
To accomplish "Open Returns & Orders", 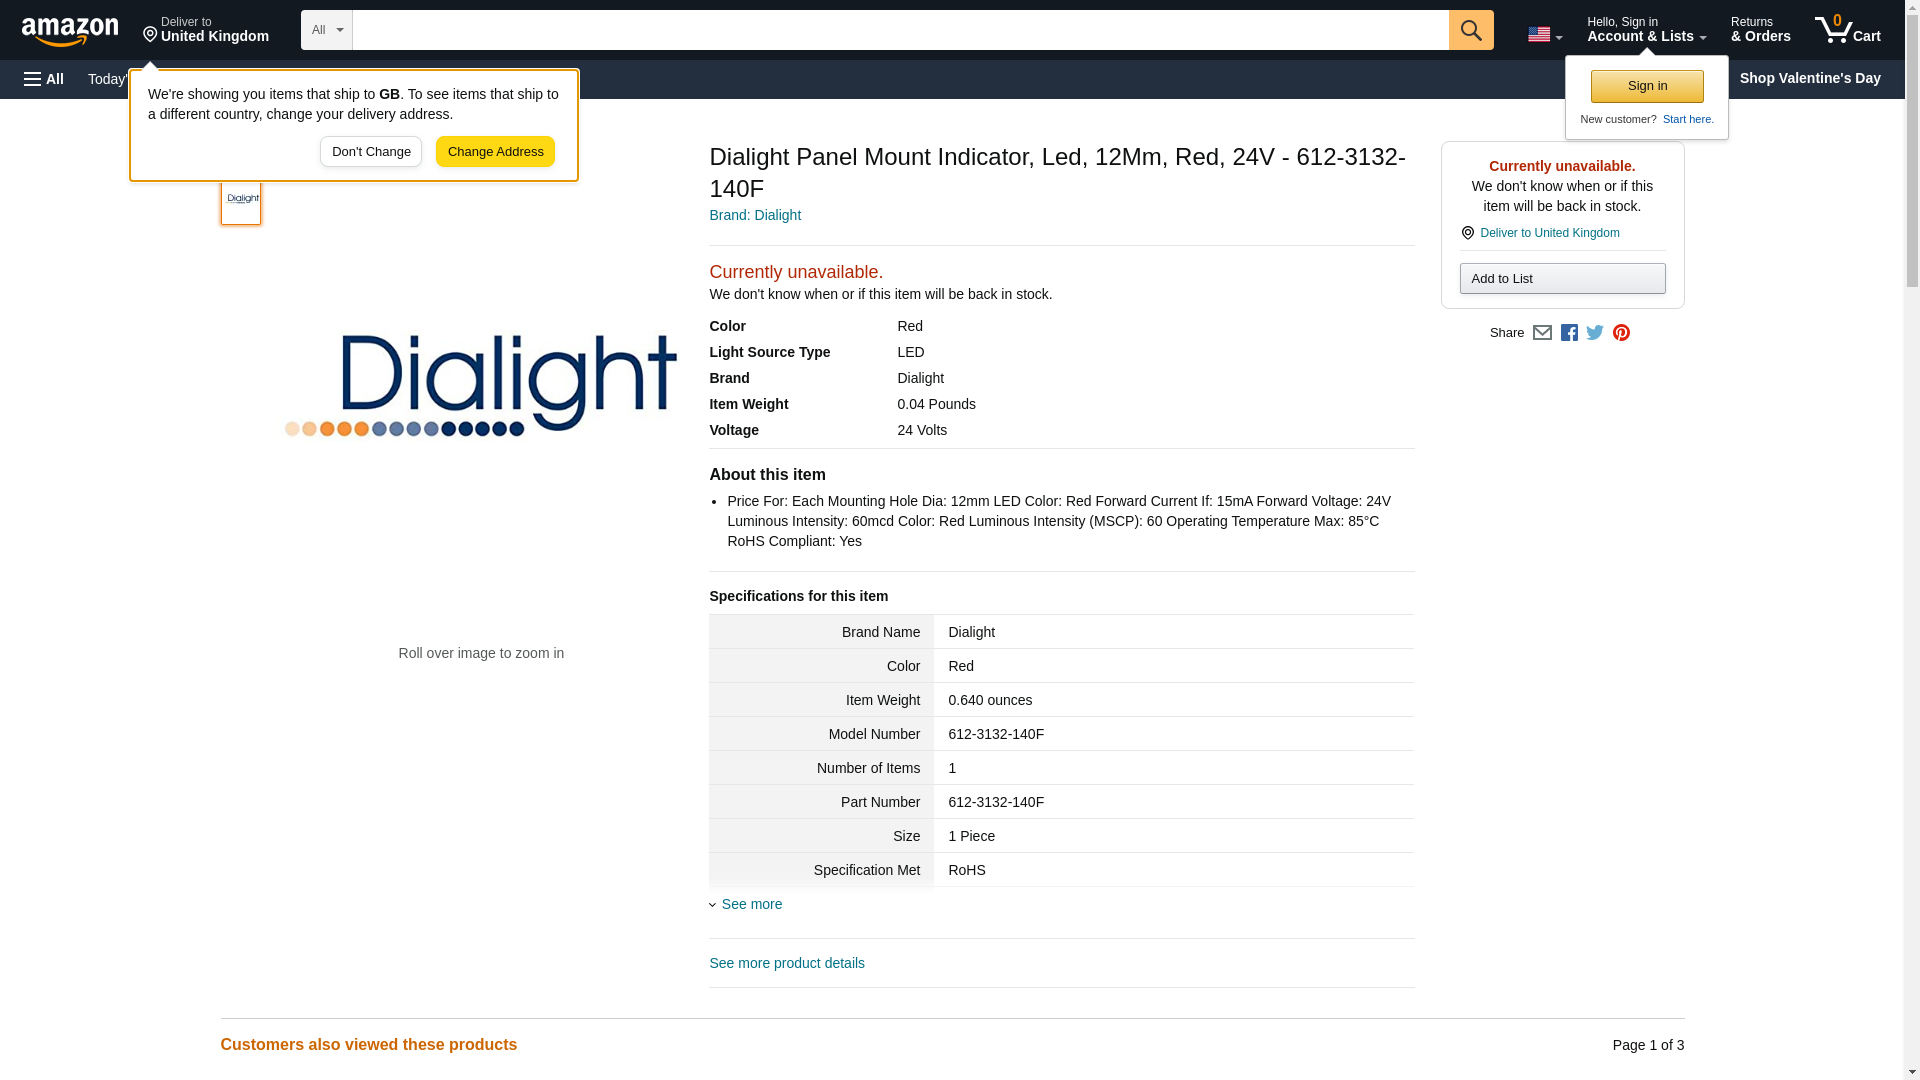I will pyautogui.click(x=1760, y=30).
